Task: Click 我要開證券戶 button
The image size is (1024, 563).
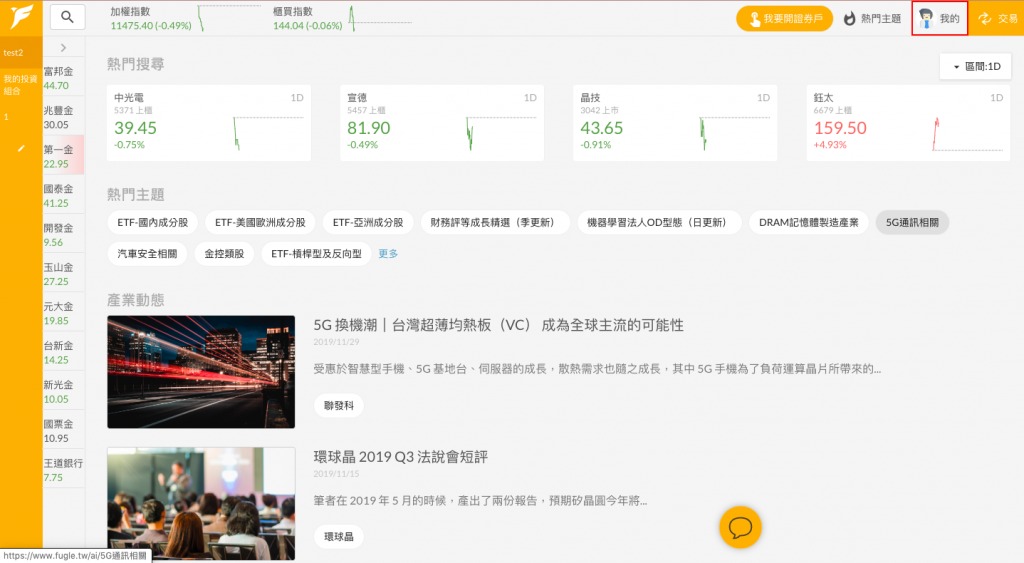Action: coord(784,18)
